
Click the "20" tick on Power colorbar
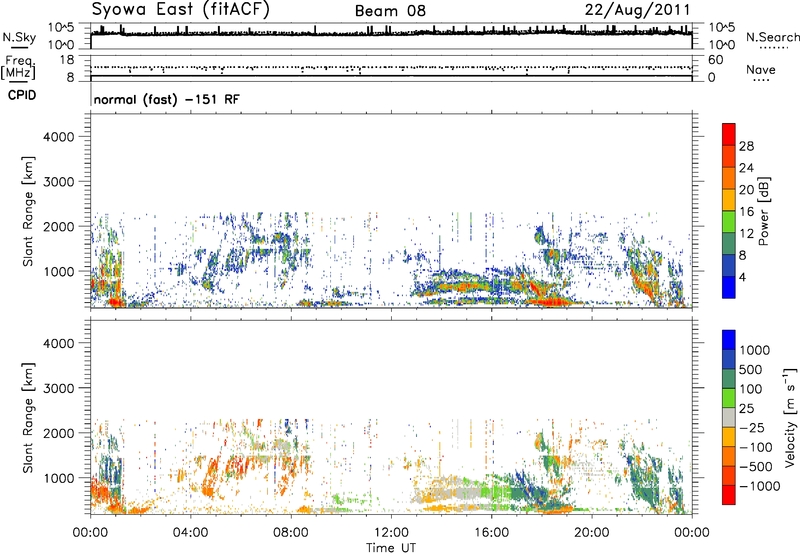pos(746,190)
